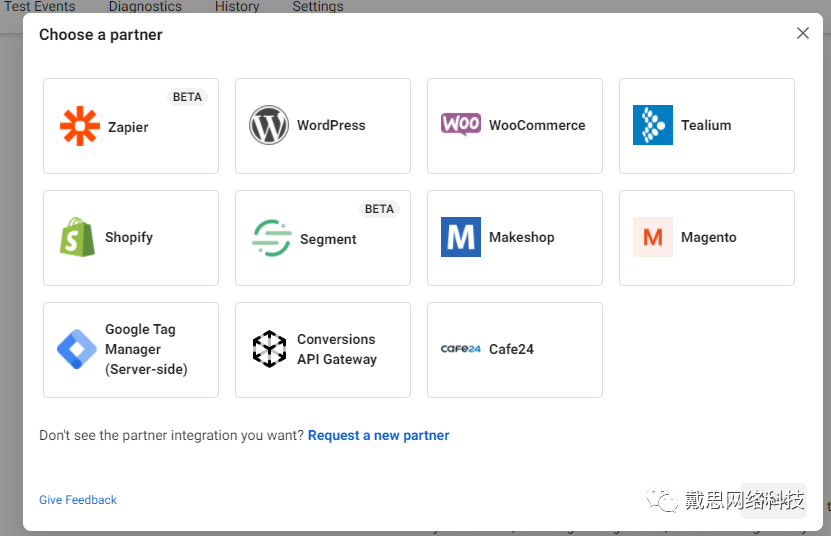The image size is (831, 536).
Task: Pick the Cafe24 partner label
Action: pyautogui.click(x=511, y=349)
